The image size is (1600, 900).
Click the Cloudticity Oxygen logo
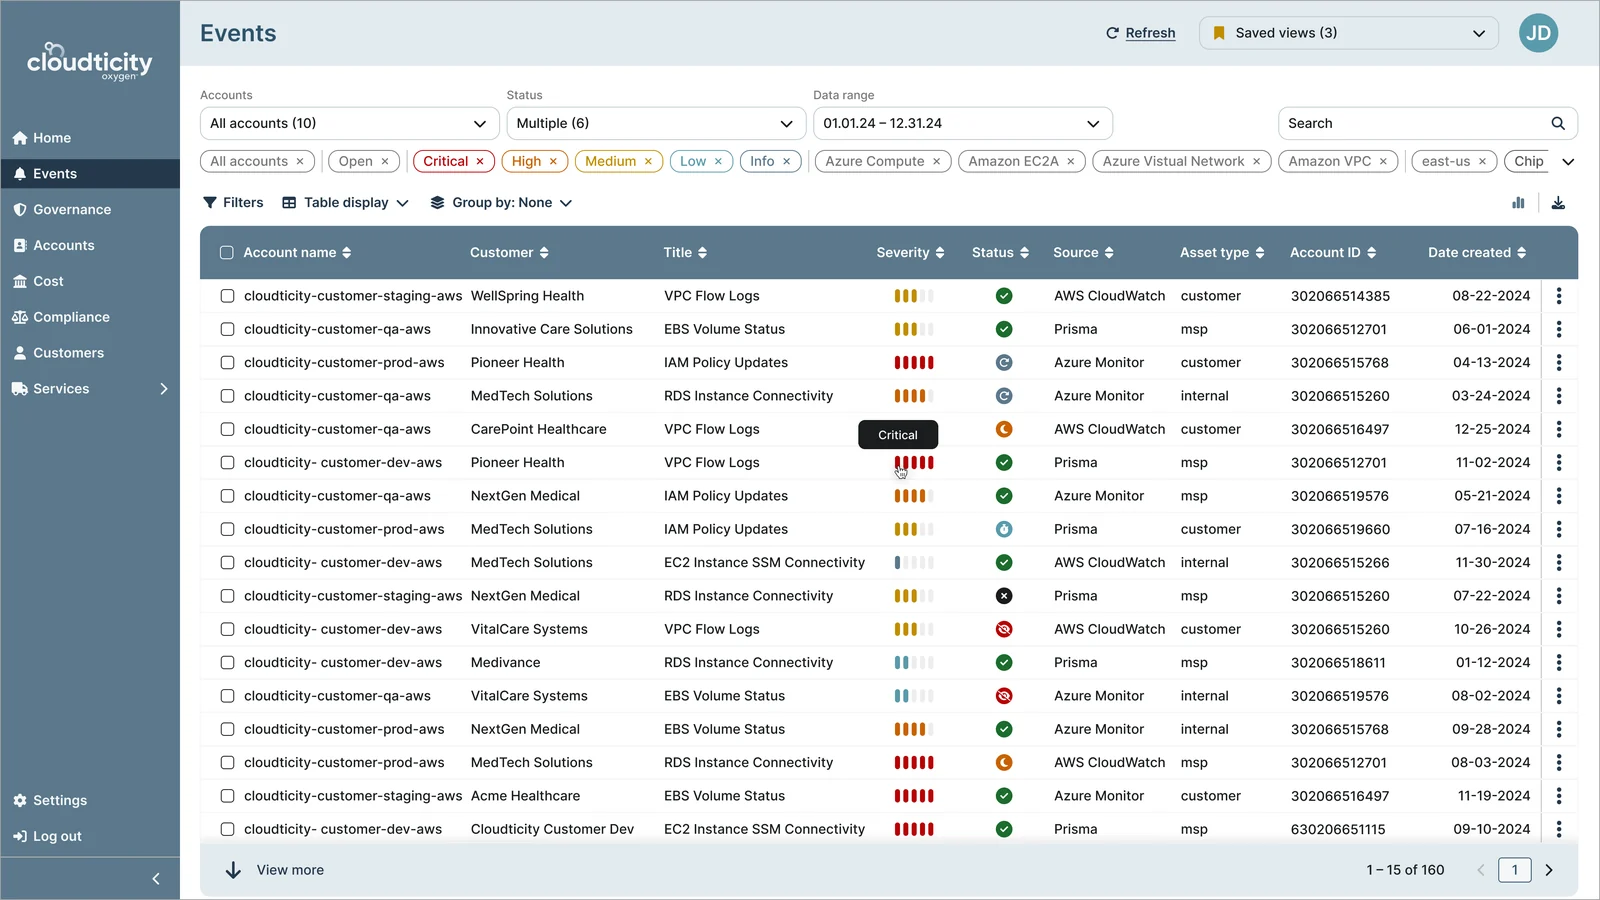click(x=90, y=62)
